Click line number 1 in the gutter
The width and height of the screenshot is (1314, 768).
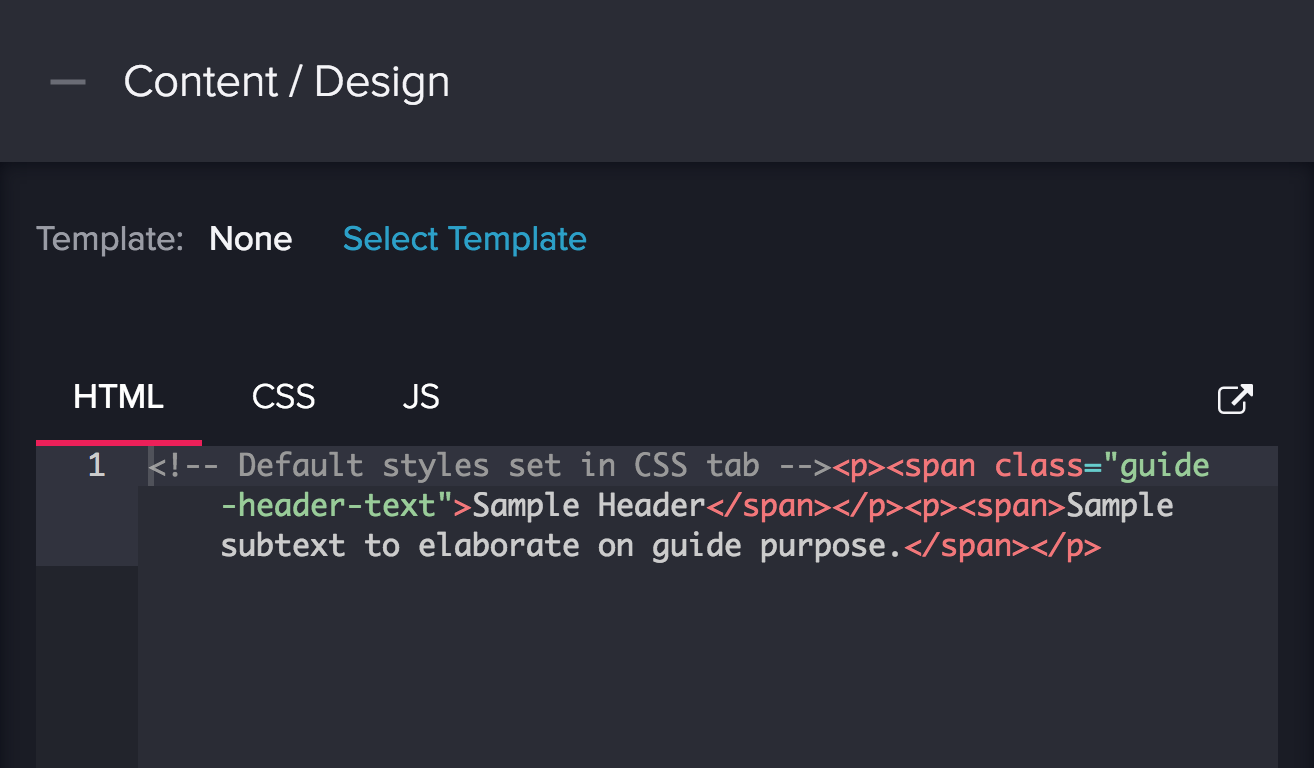tap(96, 466)
